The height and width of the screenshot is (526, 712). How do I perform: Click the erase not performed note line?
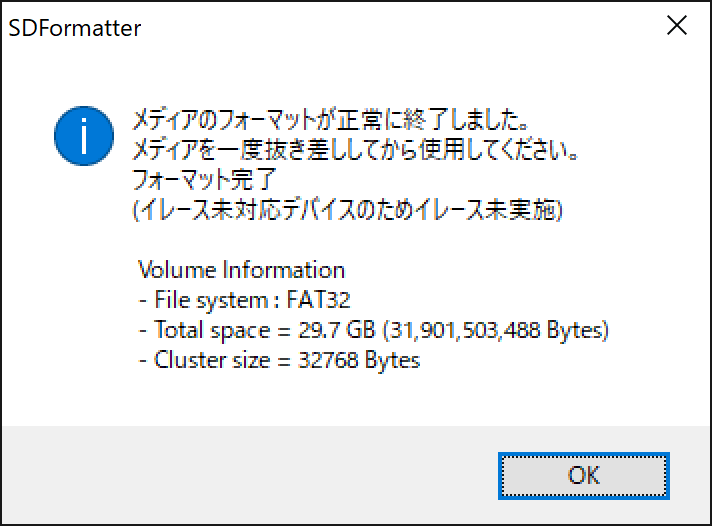tap(350, 212)
